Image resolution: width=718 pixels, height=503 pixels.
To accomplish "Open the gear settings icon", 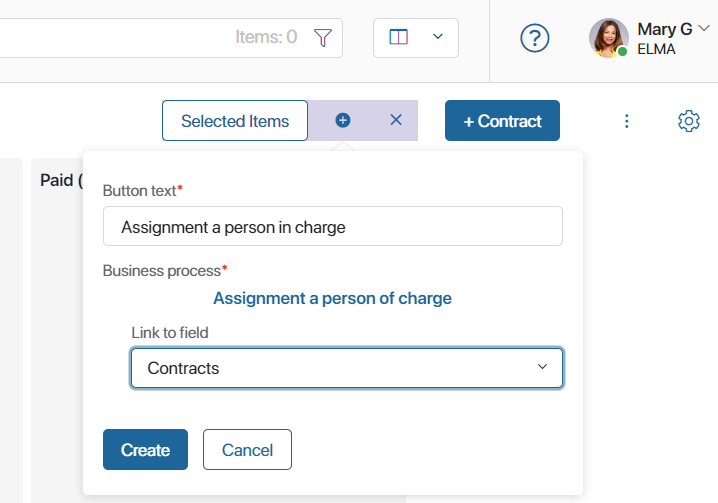I will pyautogui.click(x=689, y=121).
